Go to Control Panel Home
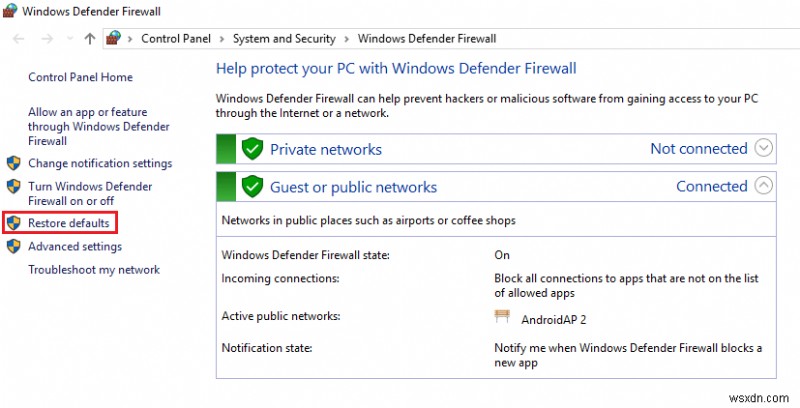 click(80, 77)
